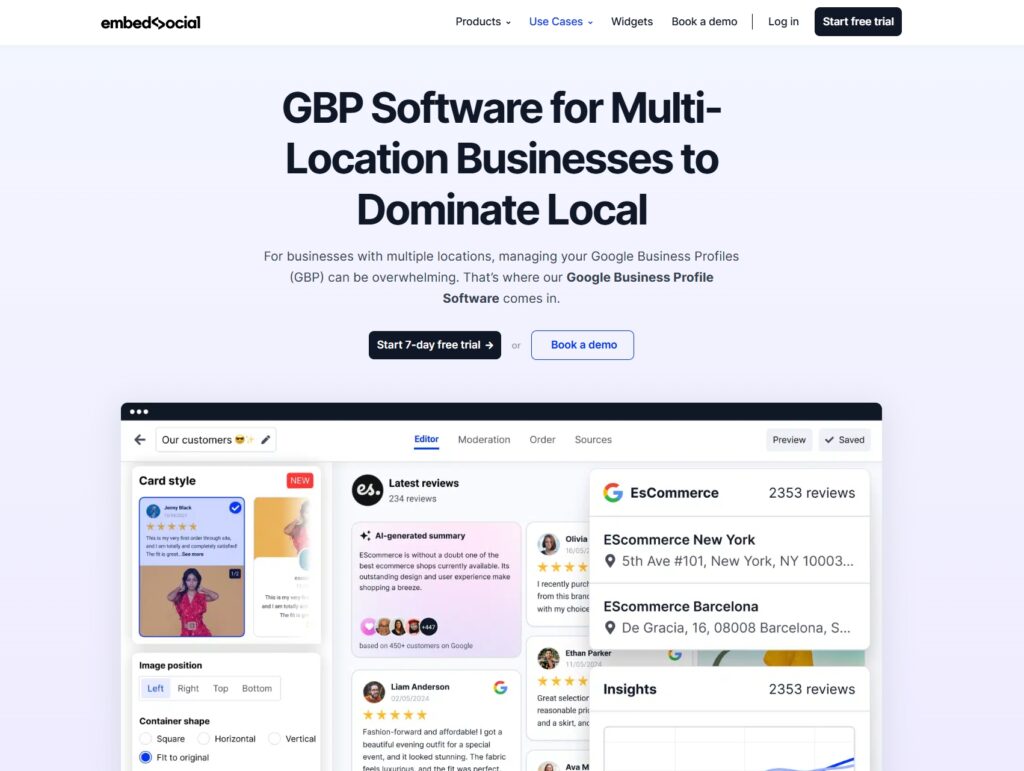The image size is (1024, 771).
Task: Click the pencil icon to rename Our customers
Action: coord(266,439)
